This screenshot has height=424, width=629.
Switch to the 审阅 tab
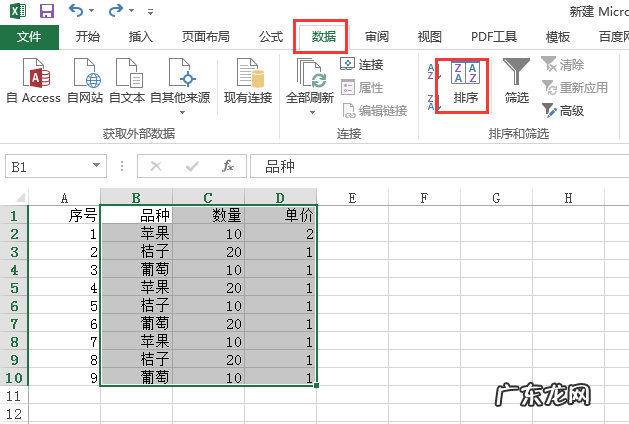pyautogui.click(x=376, y=37)
